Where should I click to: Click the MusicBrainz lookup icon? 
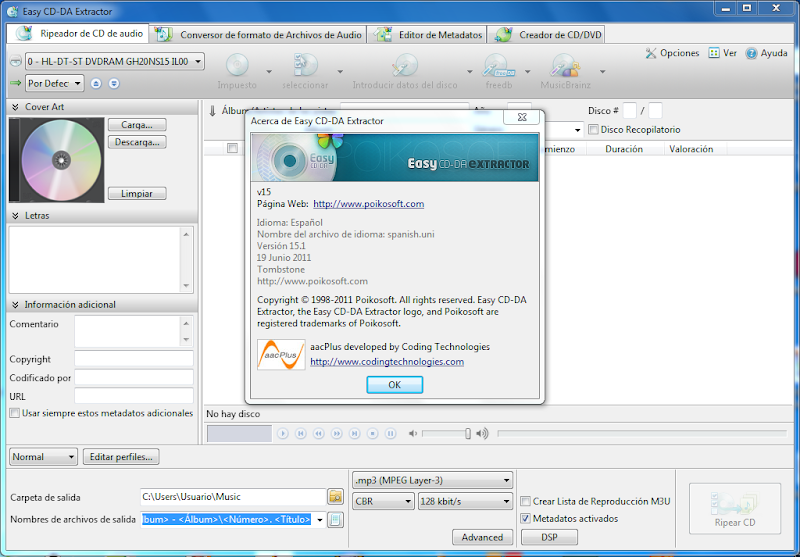click(565, 65)
